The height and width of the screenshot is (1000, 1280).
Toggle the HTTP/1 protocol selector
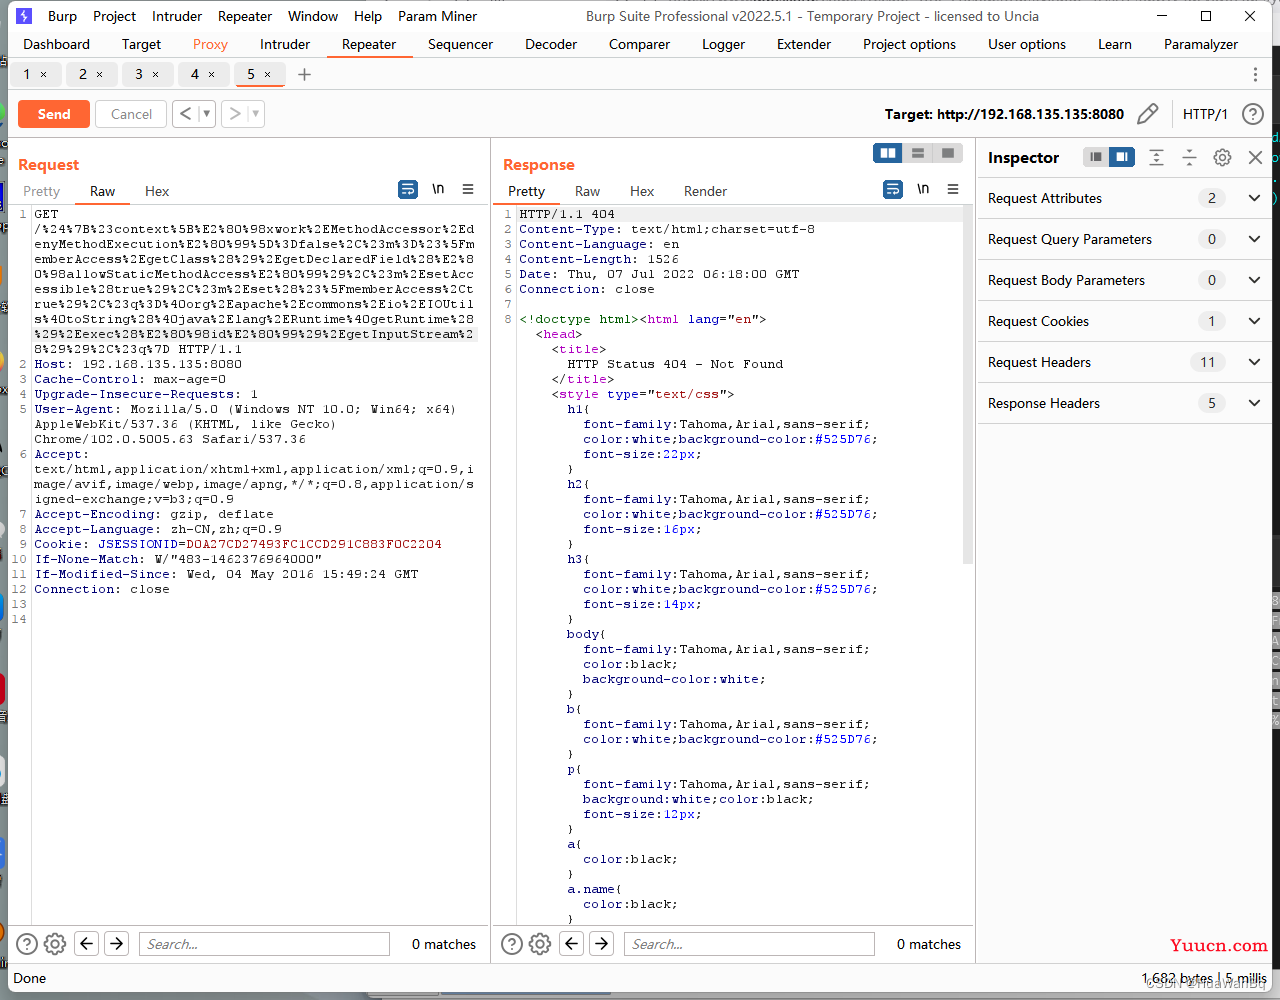1205,114
